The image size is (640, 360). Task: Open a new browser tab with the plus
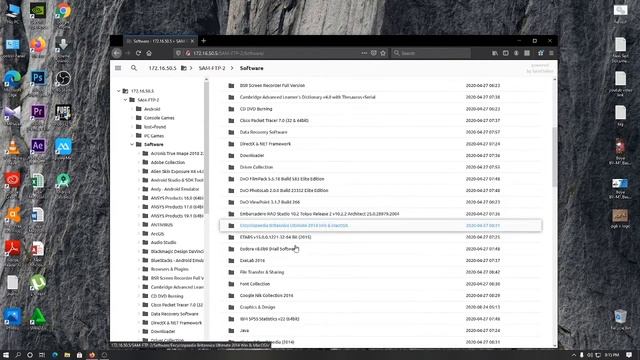203,41
